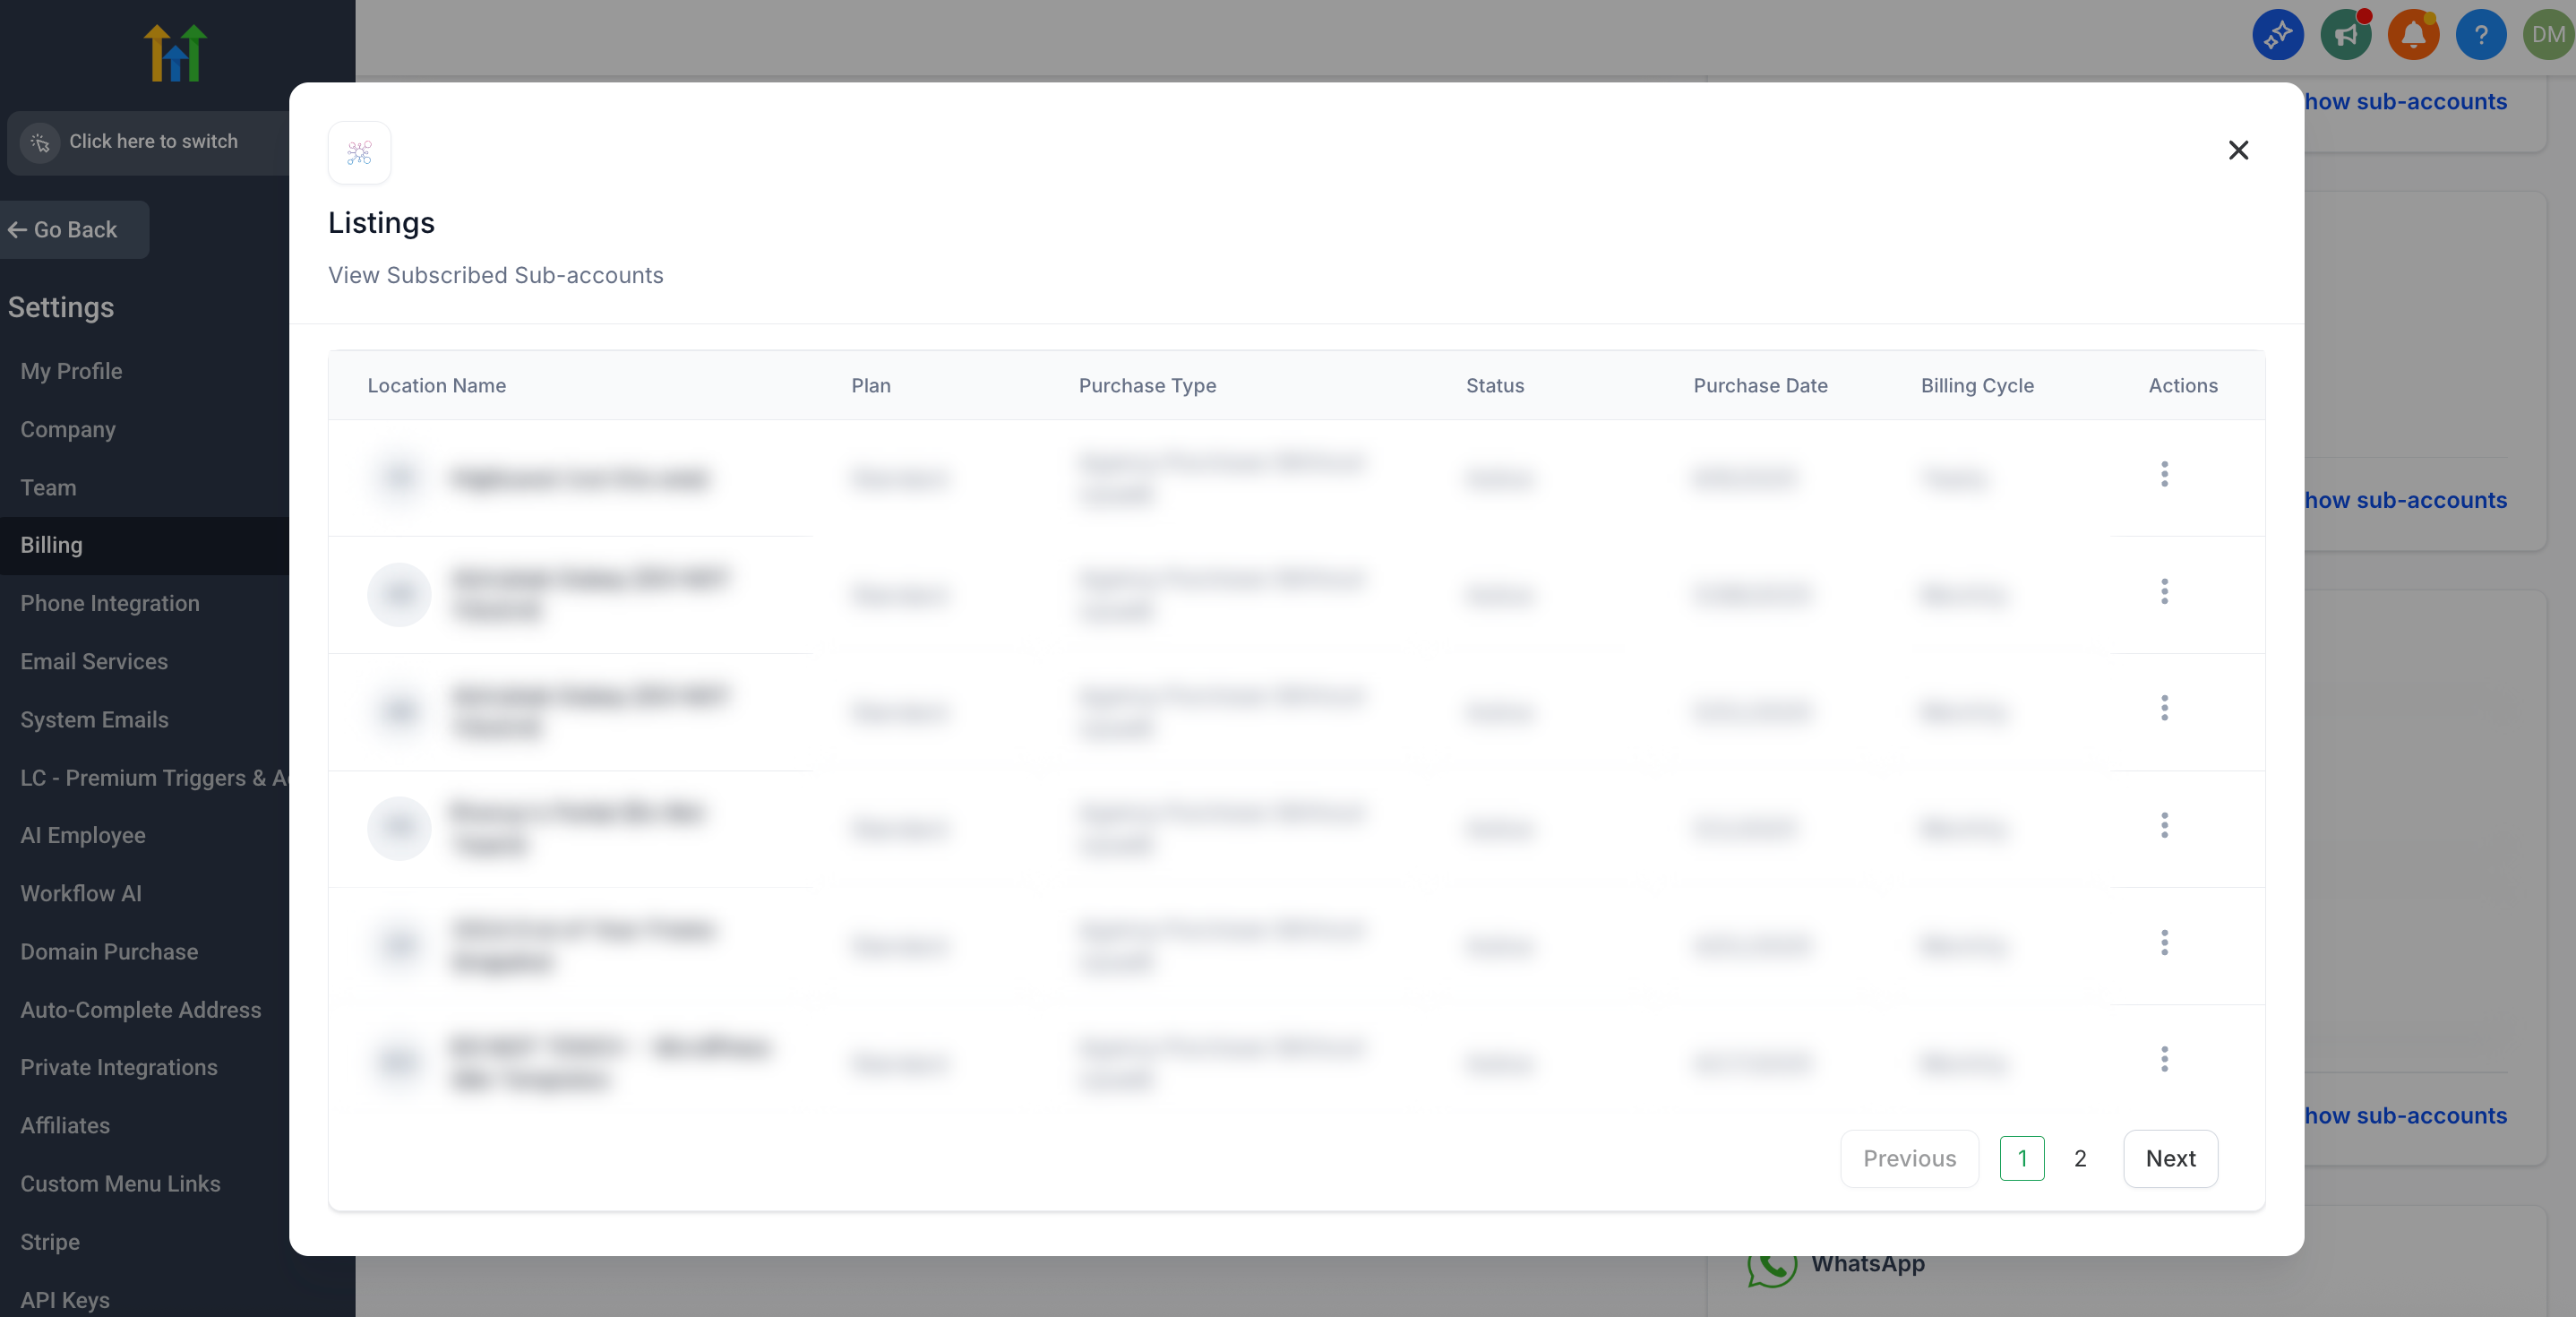Click the orange notifications bell icon
The width and height of the screenshot is (2576, 1317).
click(2412, 35)
